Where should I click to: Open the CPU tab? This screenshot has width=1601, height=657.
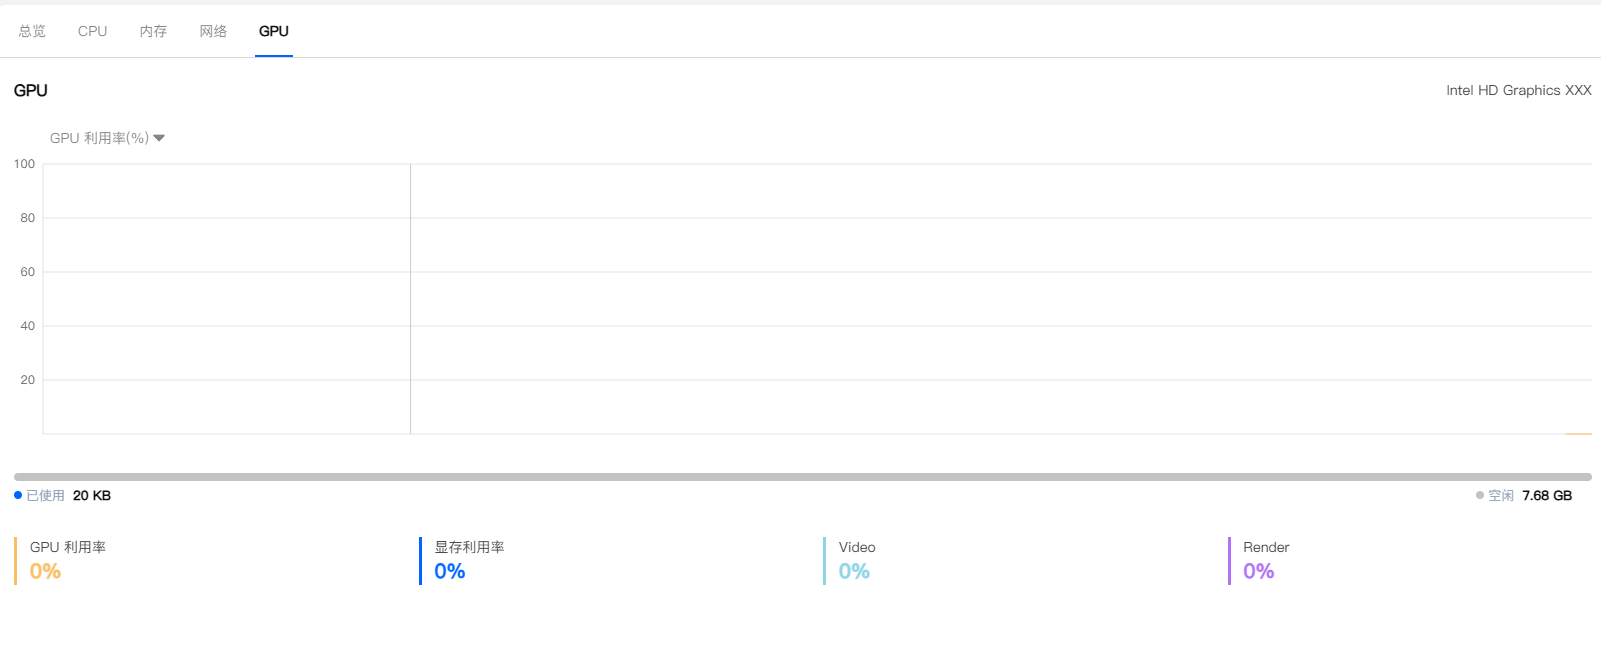[92, 31]
